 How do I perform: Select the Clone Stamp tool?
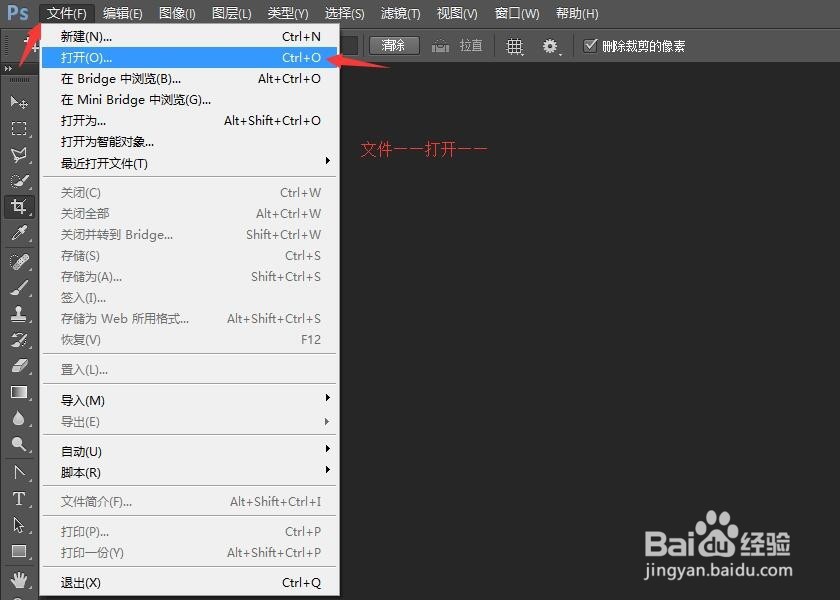pos(20,313)
